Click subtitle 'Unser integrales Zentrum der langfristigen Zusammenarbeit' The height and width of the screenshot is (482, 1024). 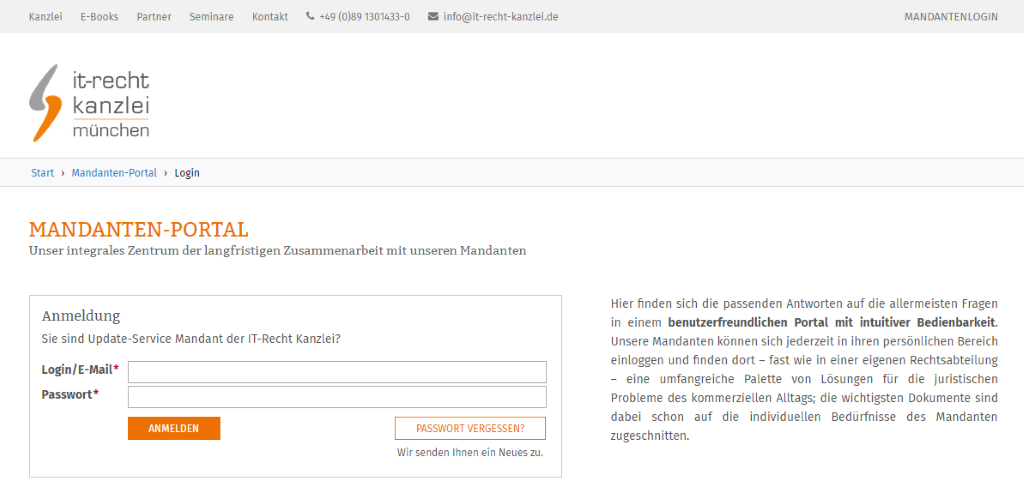208,251
